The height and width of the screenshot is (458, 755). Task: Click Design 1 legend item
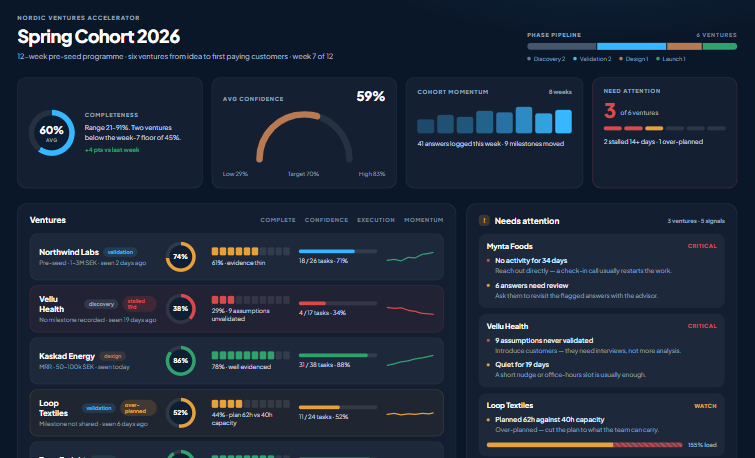[x=634, y=59]
